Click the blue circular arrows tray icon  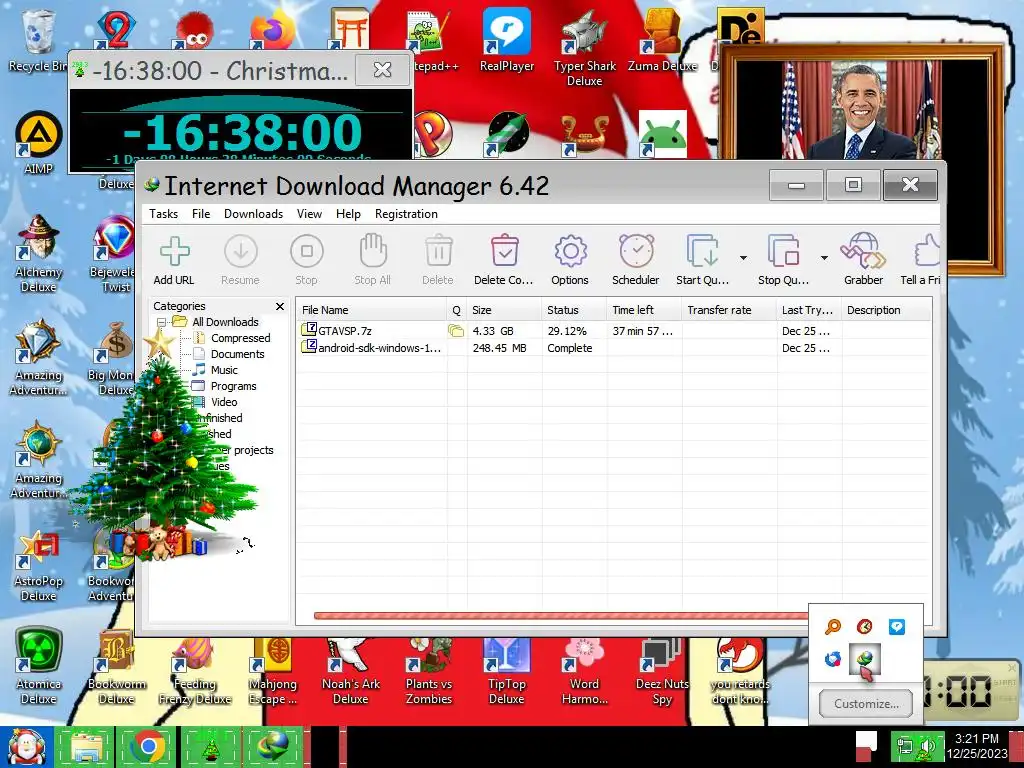click(833, 659)
